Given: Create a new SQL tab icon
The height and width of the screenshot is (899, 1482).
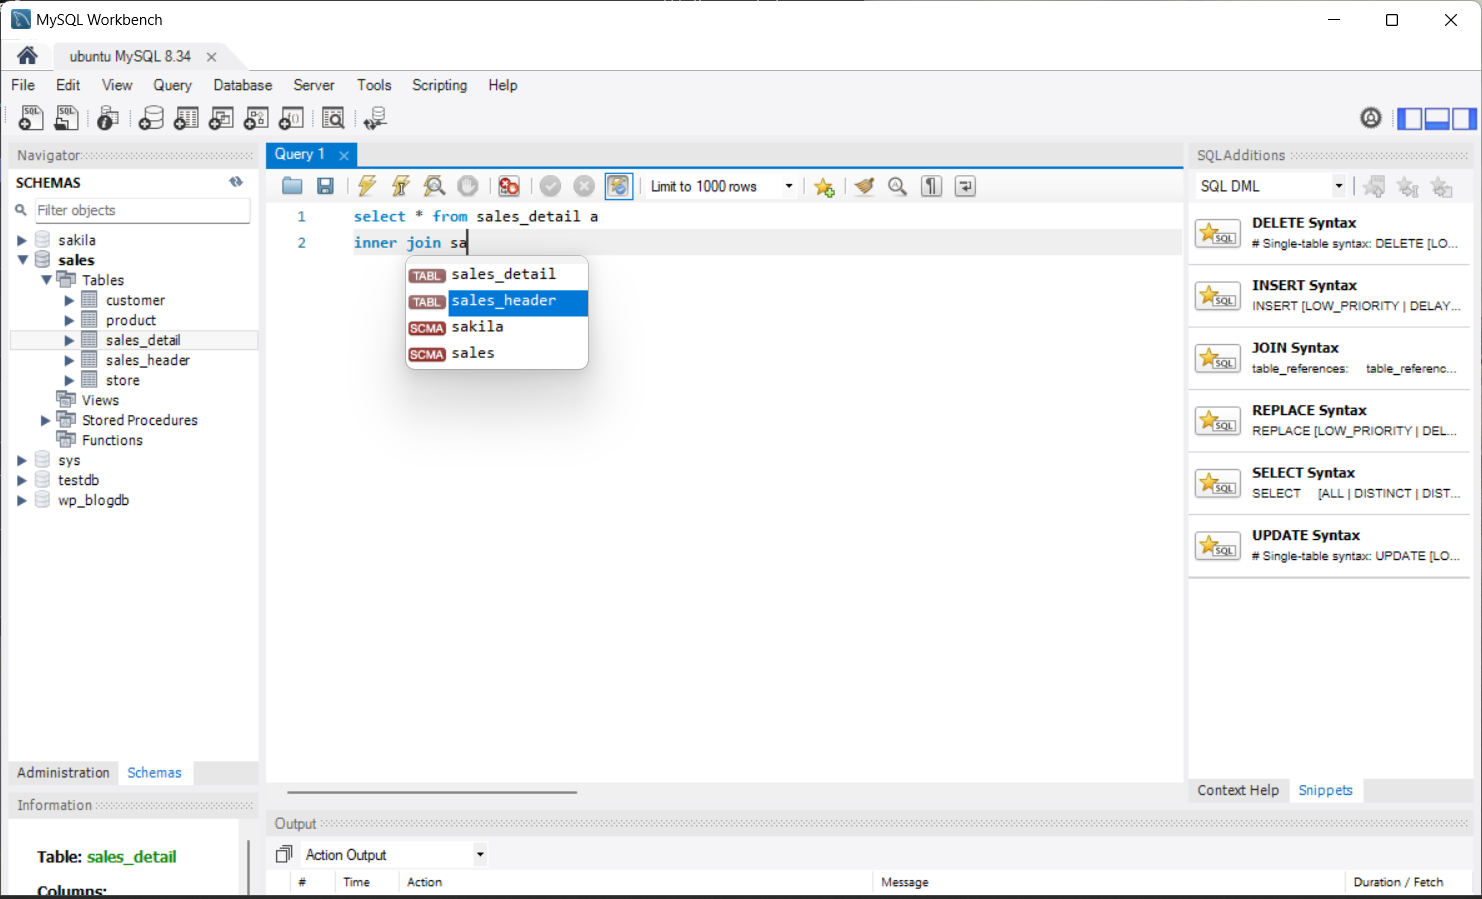Looking at the screenshot, I should click(31, 118).
